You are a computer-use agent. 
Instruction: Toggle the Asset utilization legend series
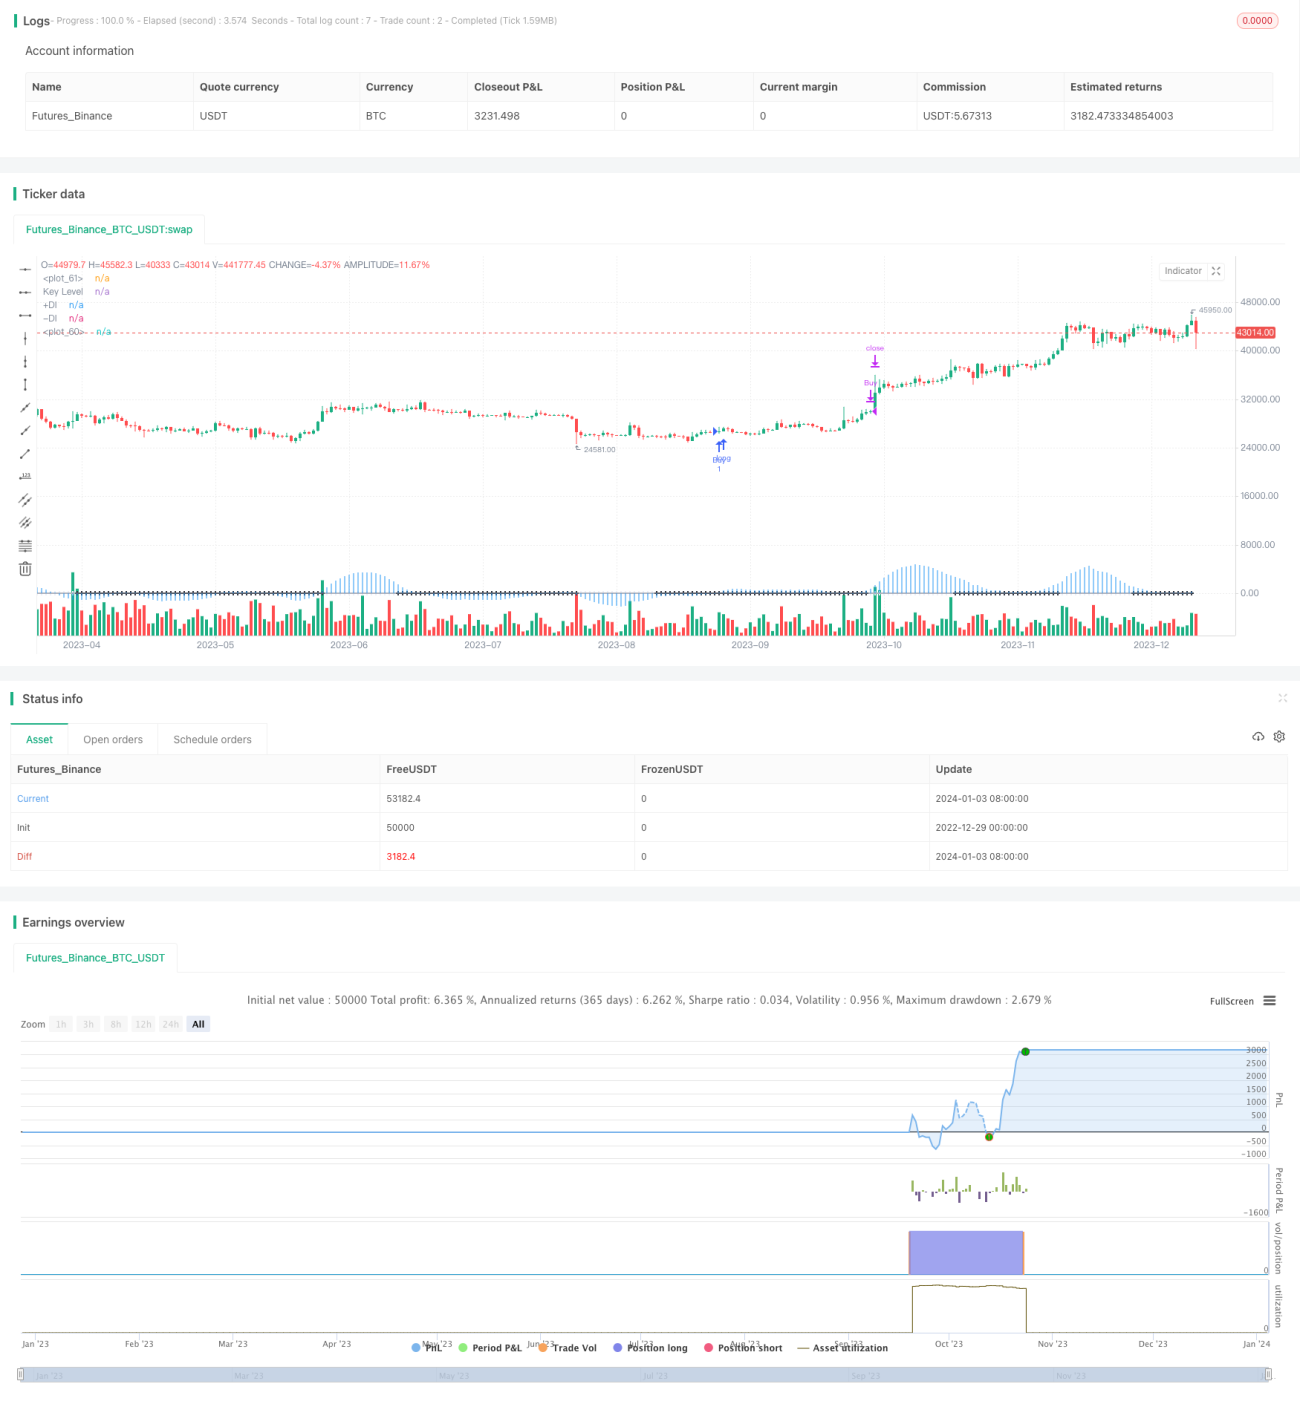[x=842, y=1348]
